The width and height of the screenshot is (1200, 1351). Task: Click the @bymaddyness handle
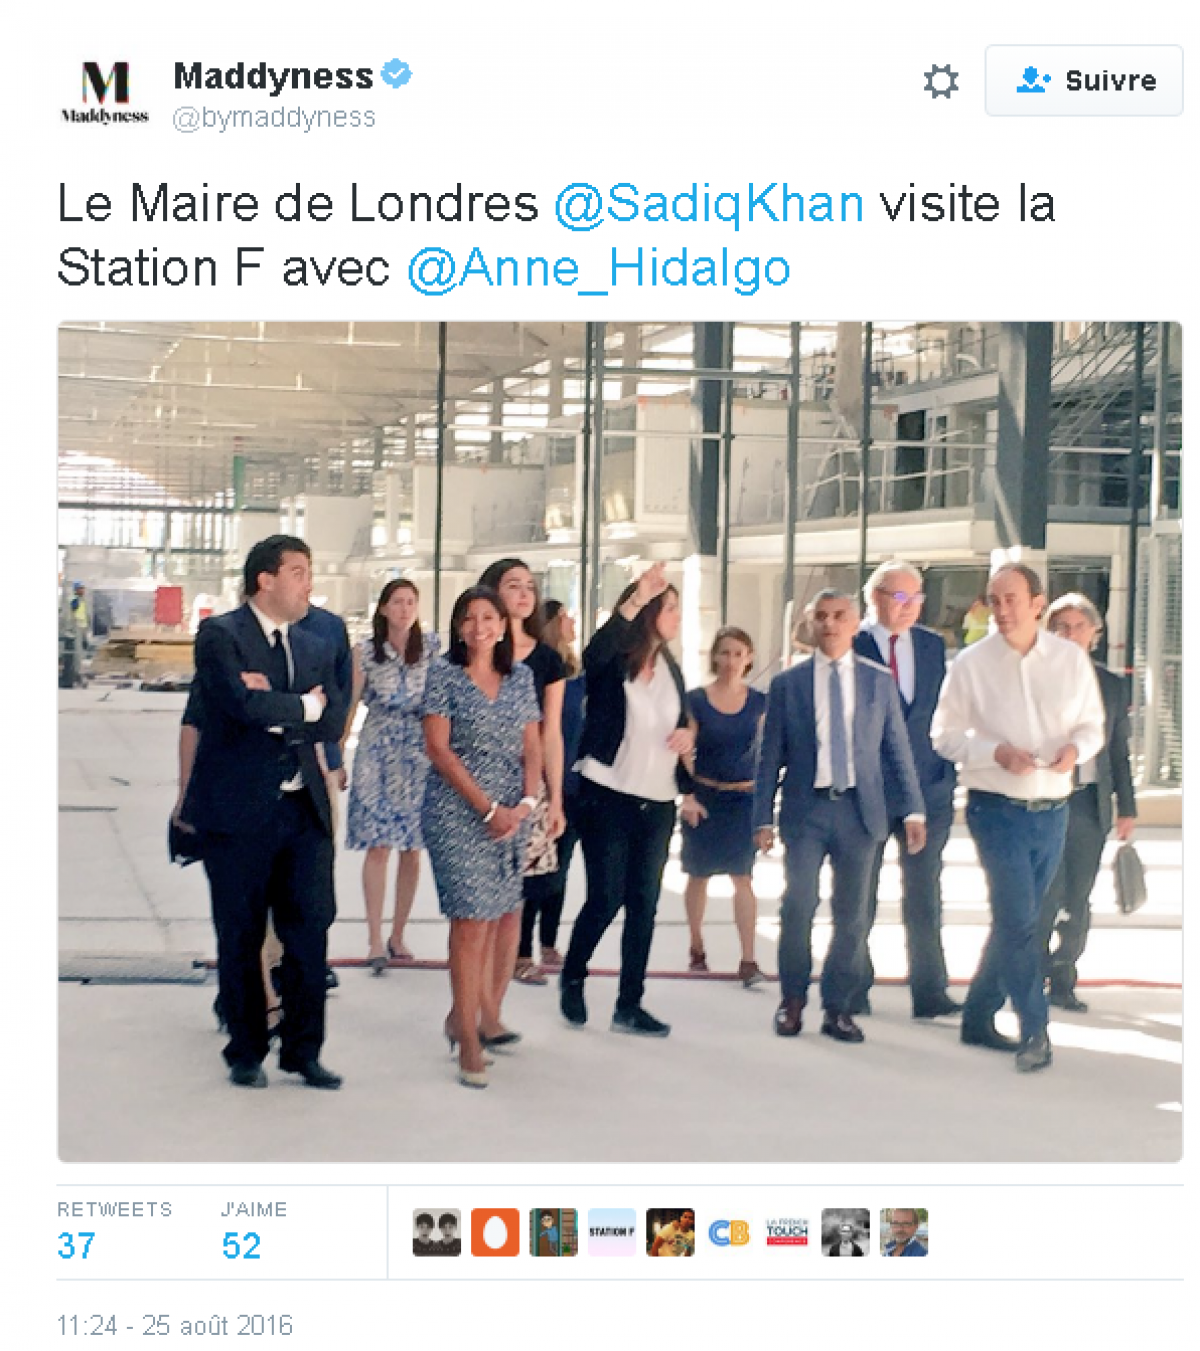(274, 118)
